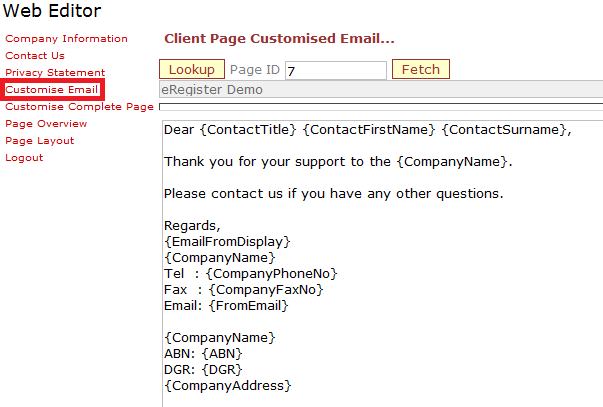This screenshot has width=603, height=407.
Task: Open the Page Layout link
Action: click(39, 141)
